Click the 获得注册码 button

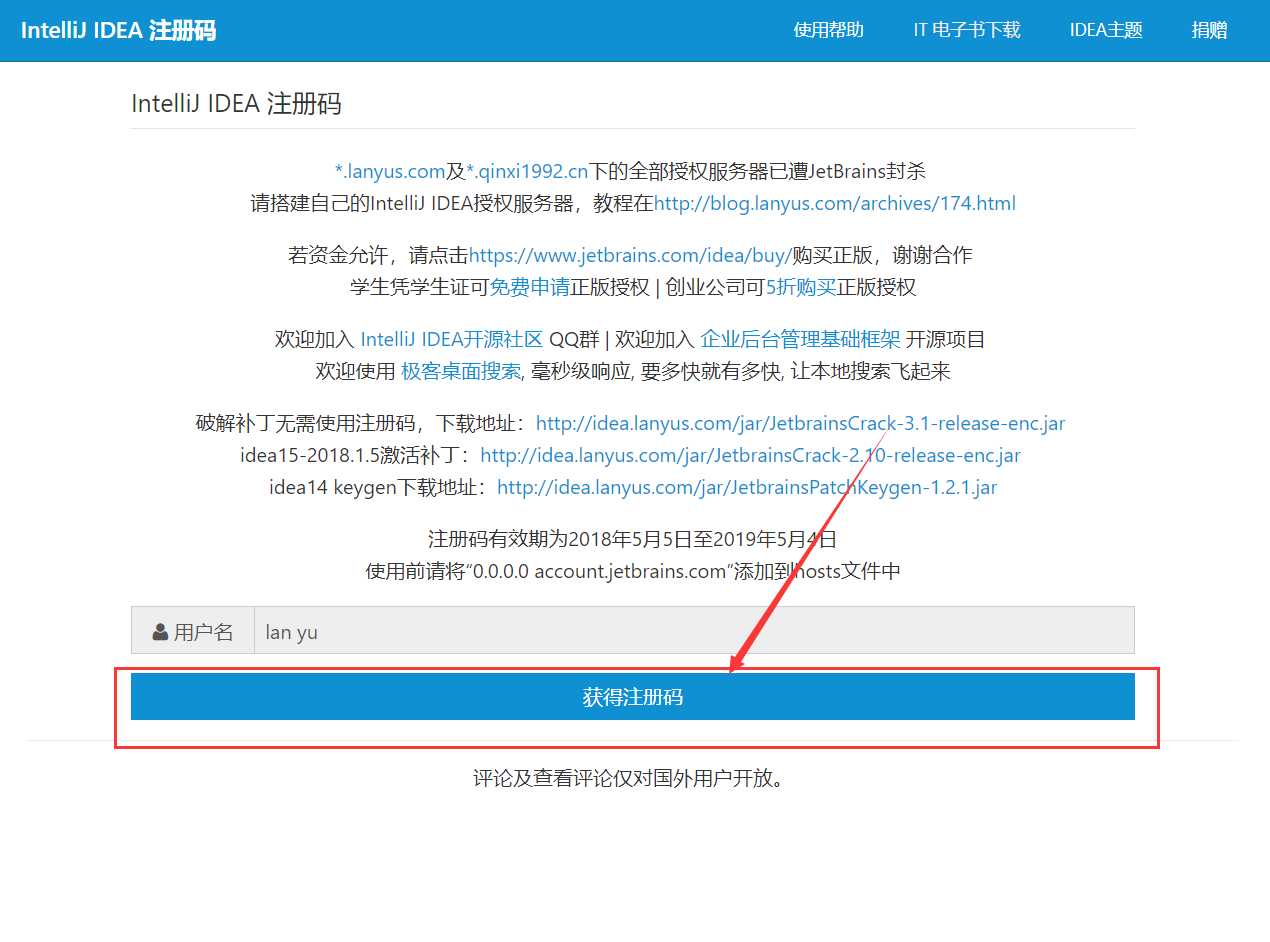(633, 696)
